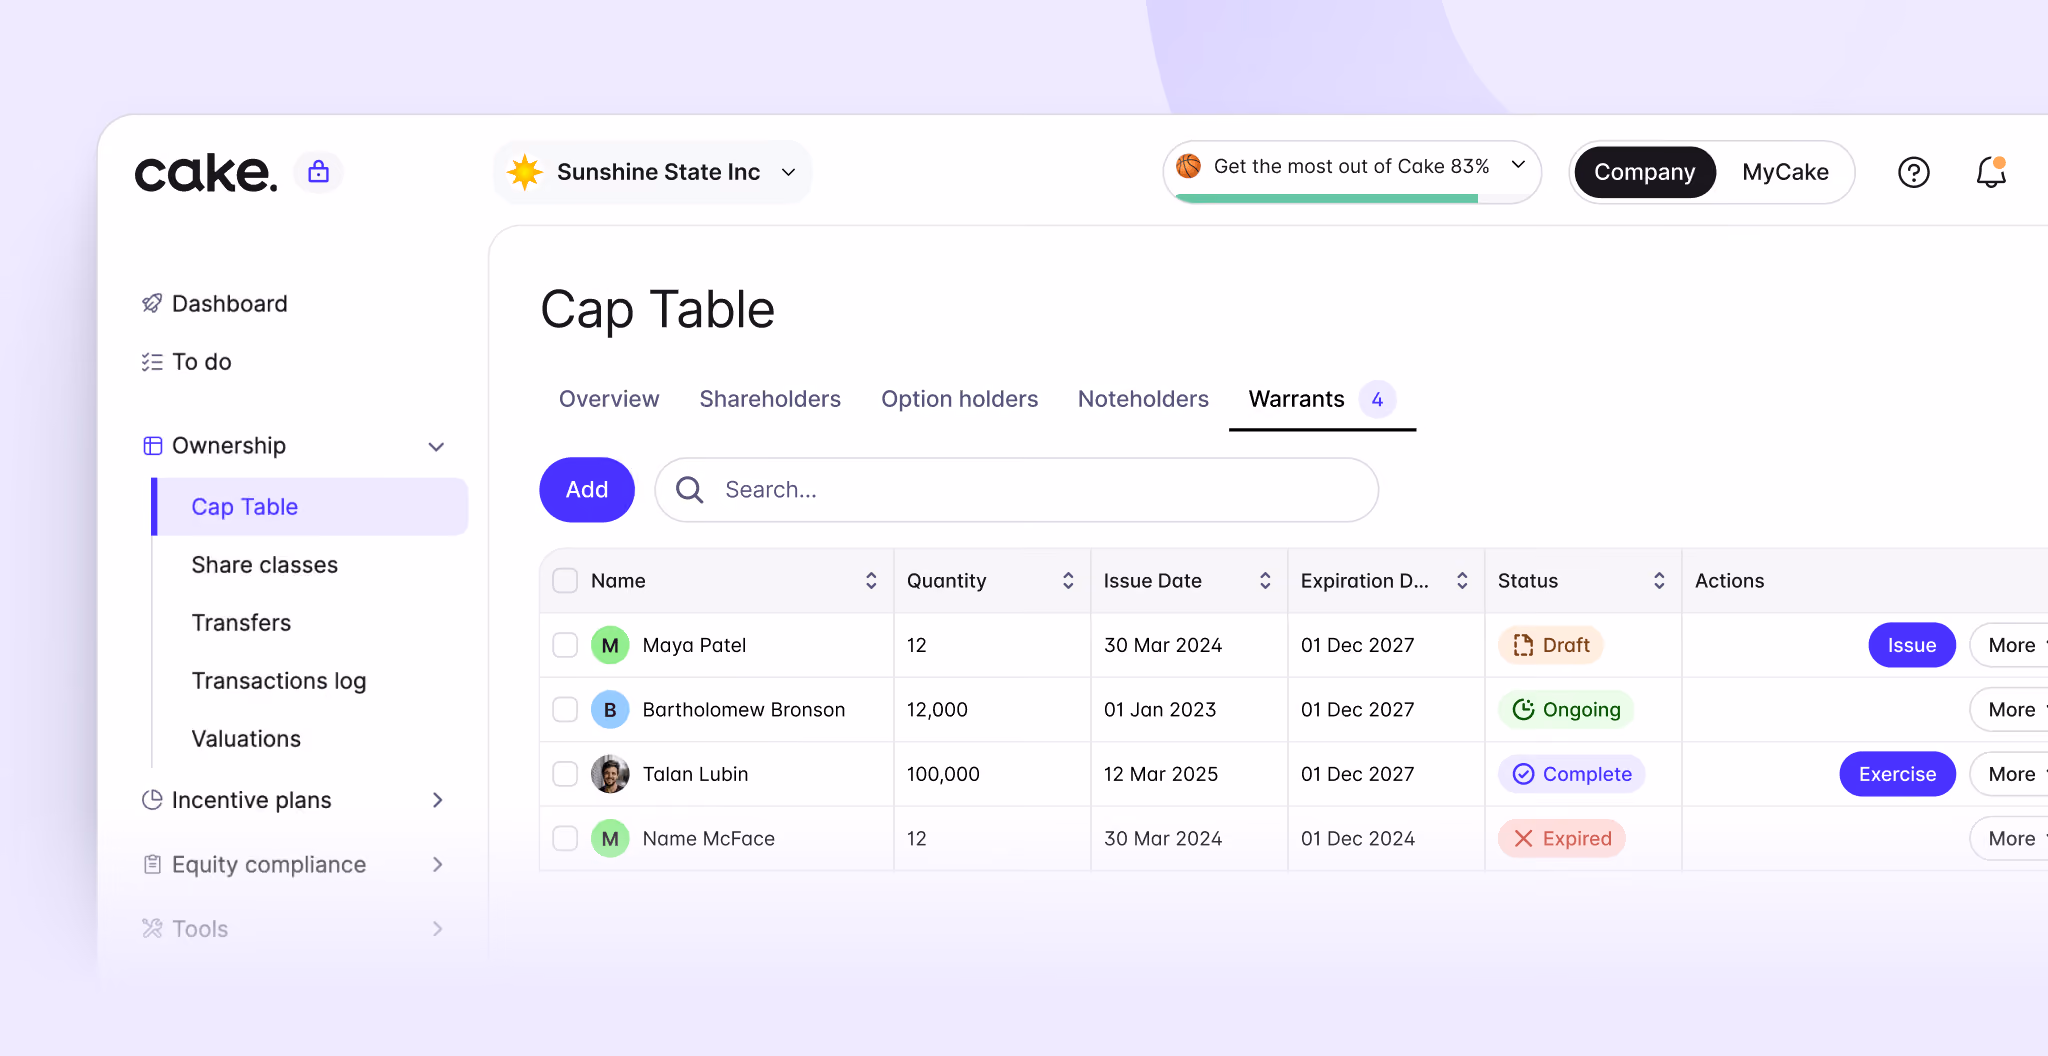Click the Ownership table icon
Viewport: 2048px width, 1056px height.
[152, 445]
